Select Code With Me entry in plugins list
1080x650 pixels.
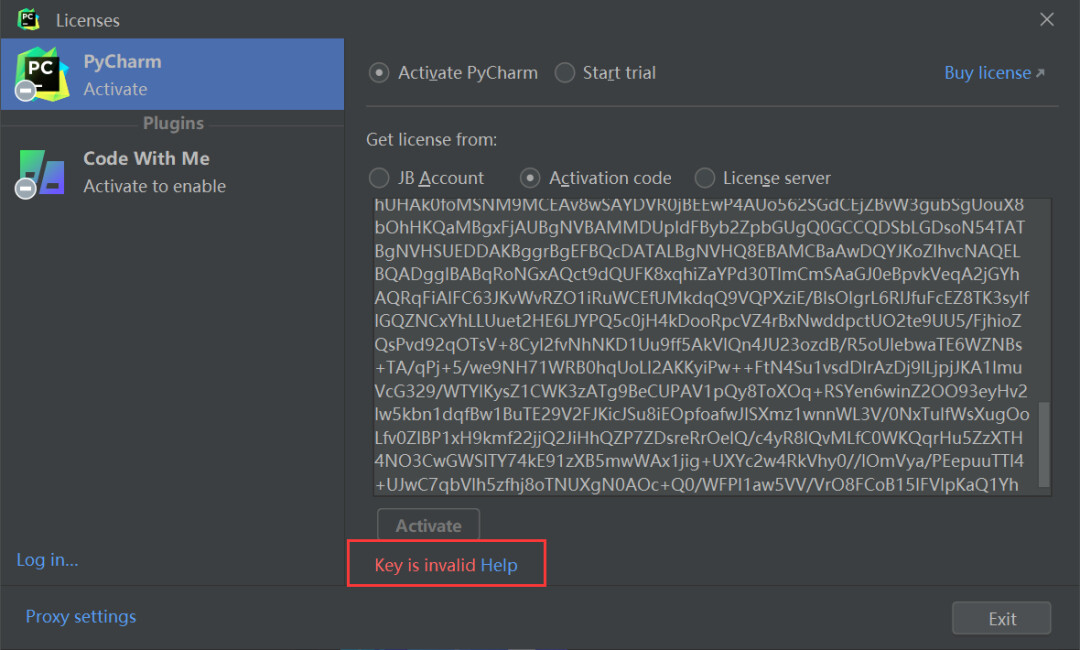[172, 172]
